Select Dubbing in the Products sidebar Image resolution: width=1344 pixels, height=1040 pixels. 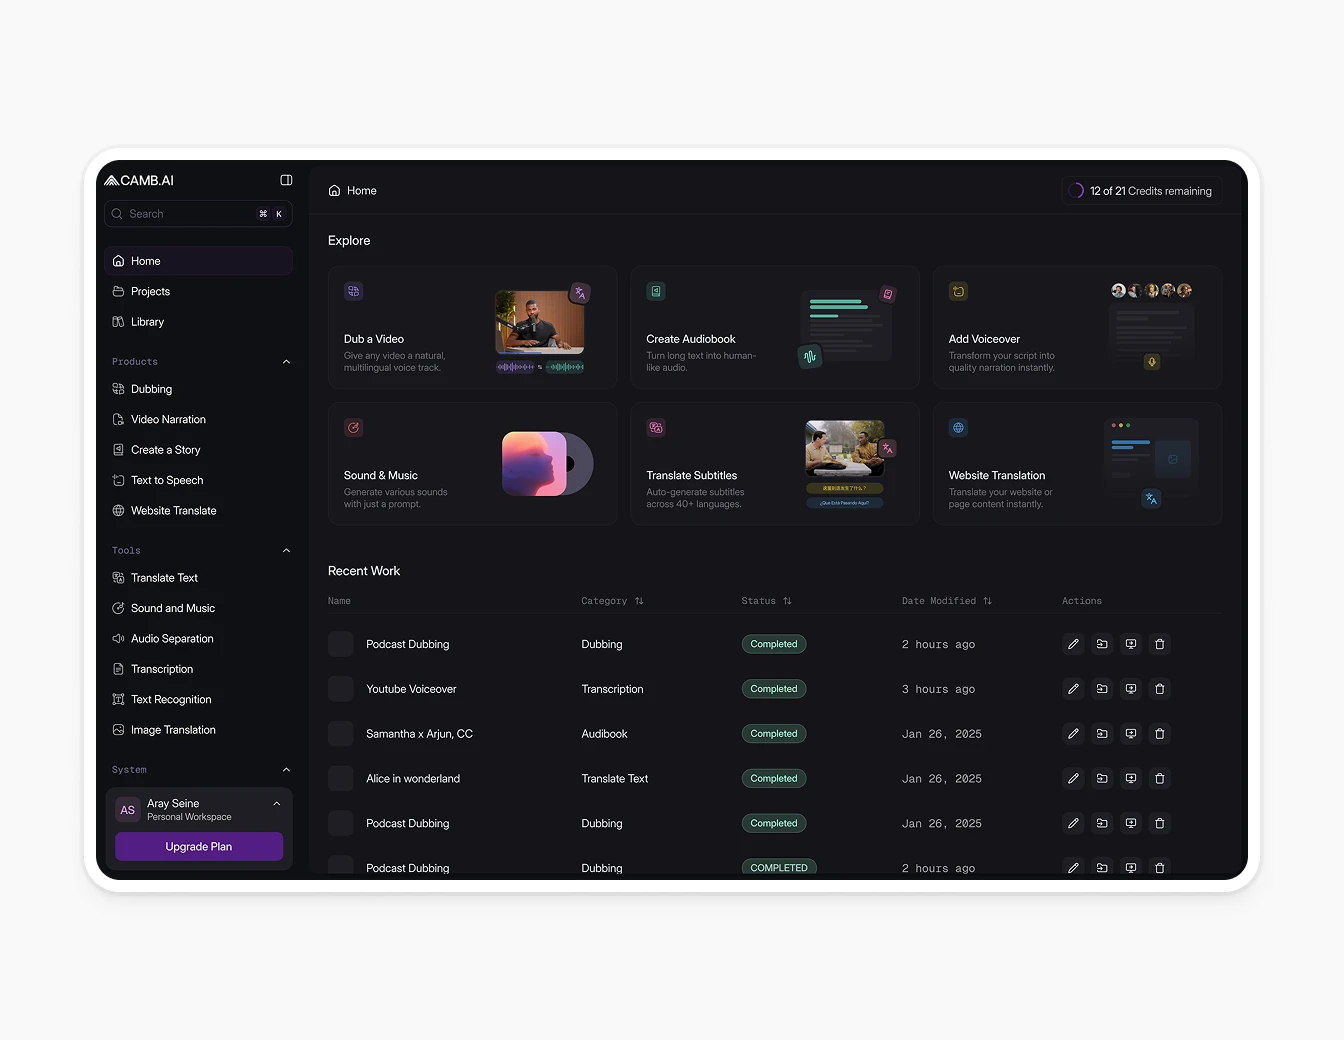tap(152, 389)
